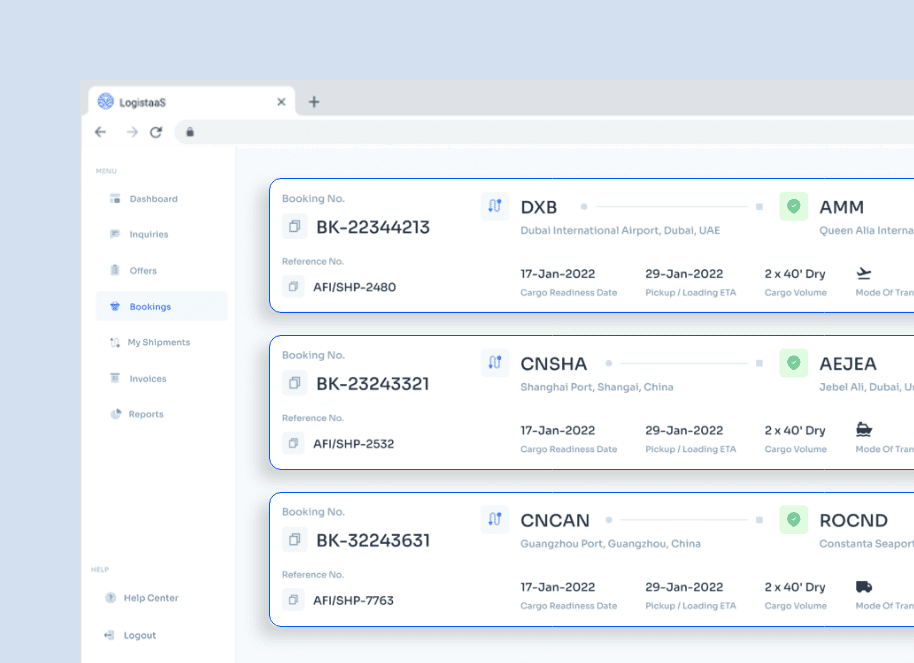
Task: Click Logout in the sidebar
Action: pos(139,636)
